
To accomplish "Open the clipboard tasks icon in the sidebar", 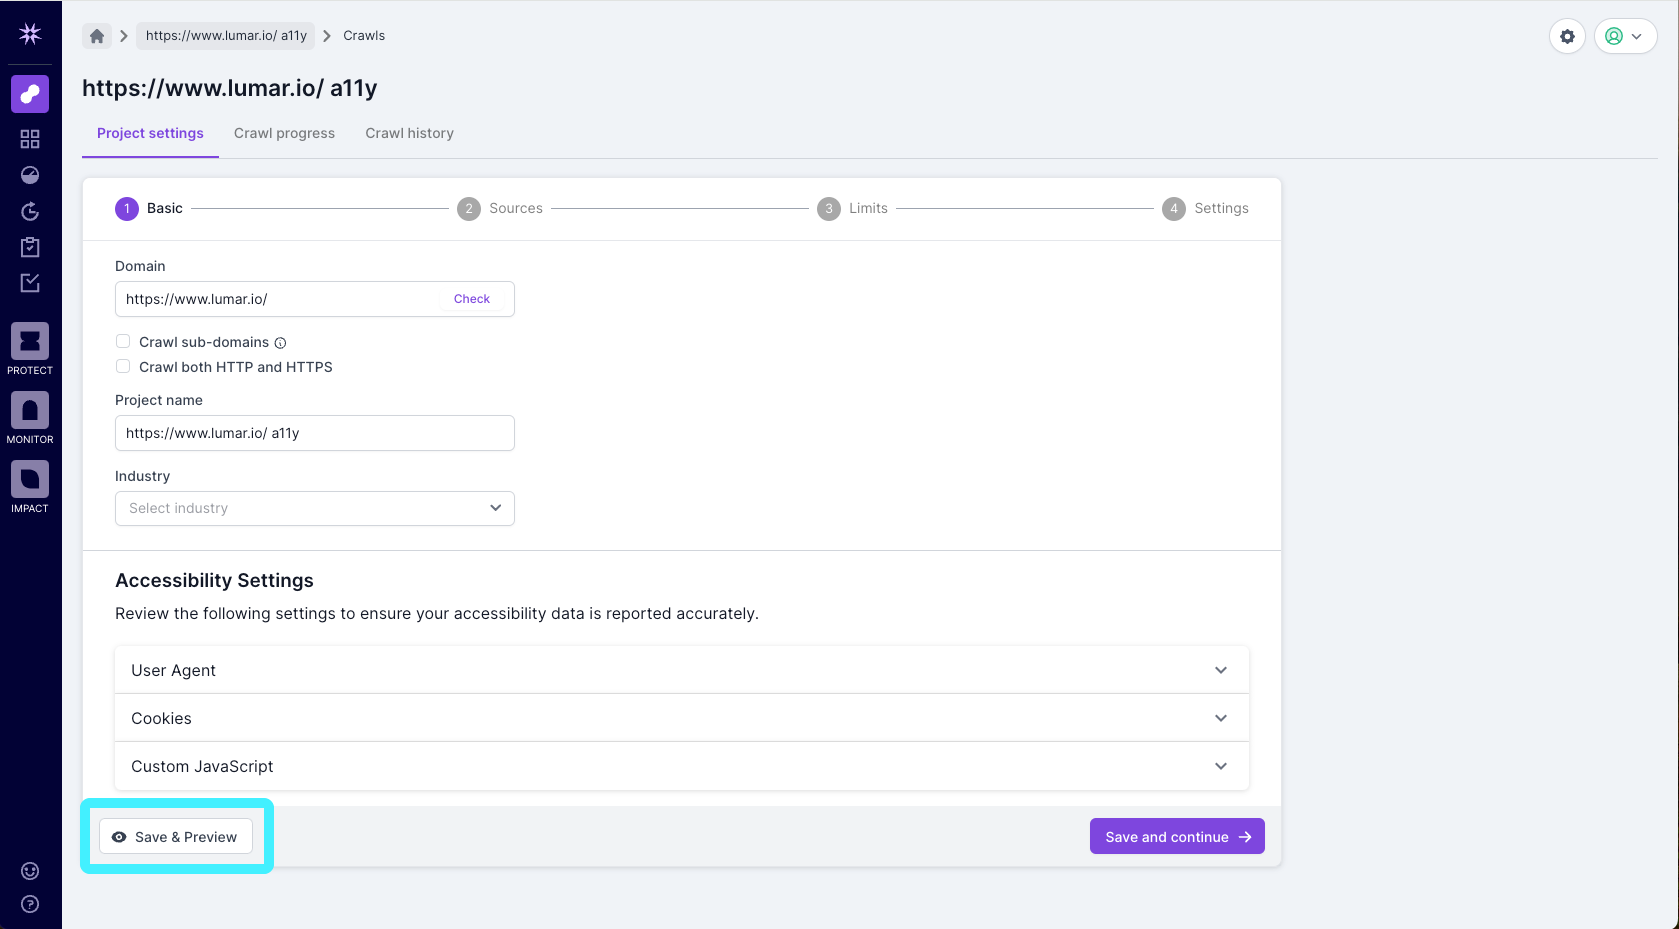I will point(29,246).
